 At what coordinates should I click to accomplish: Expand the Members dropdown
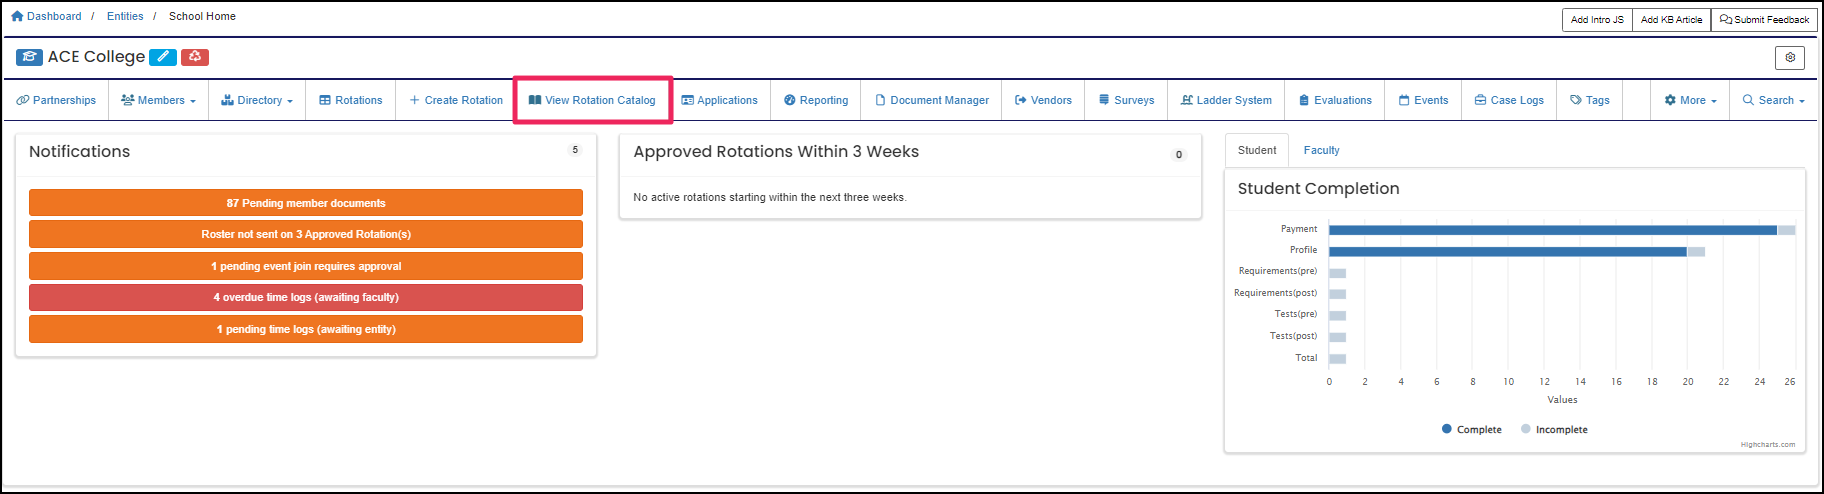coord(158,100)
